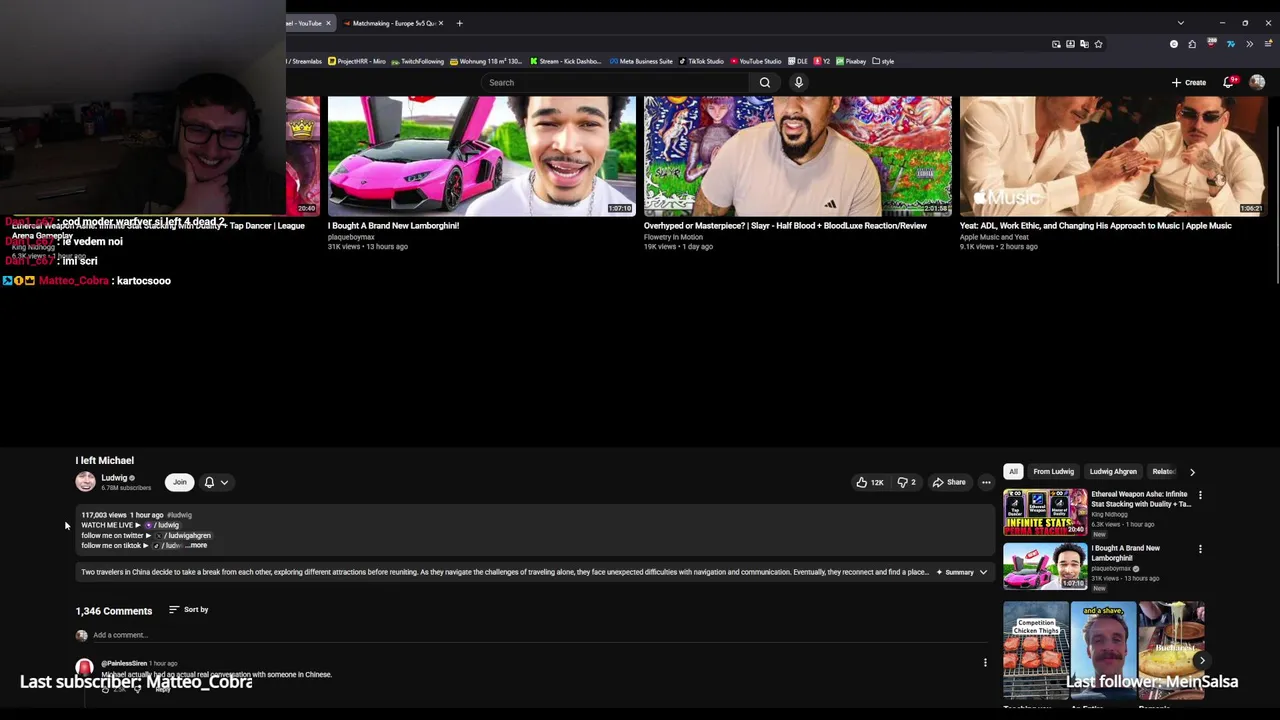Open the Sort by comments dropdown
The height and width of the screenshot is (720, 1280).
(x=189, y=610)
